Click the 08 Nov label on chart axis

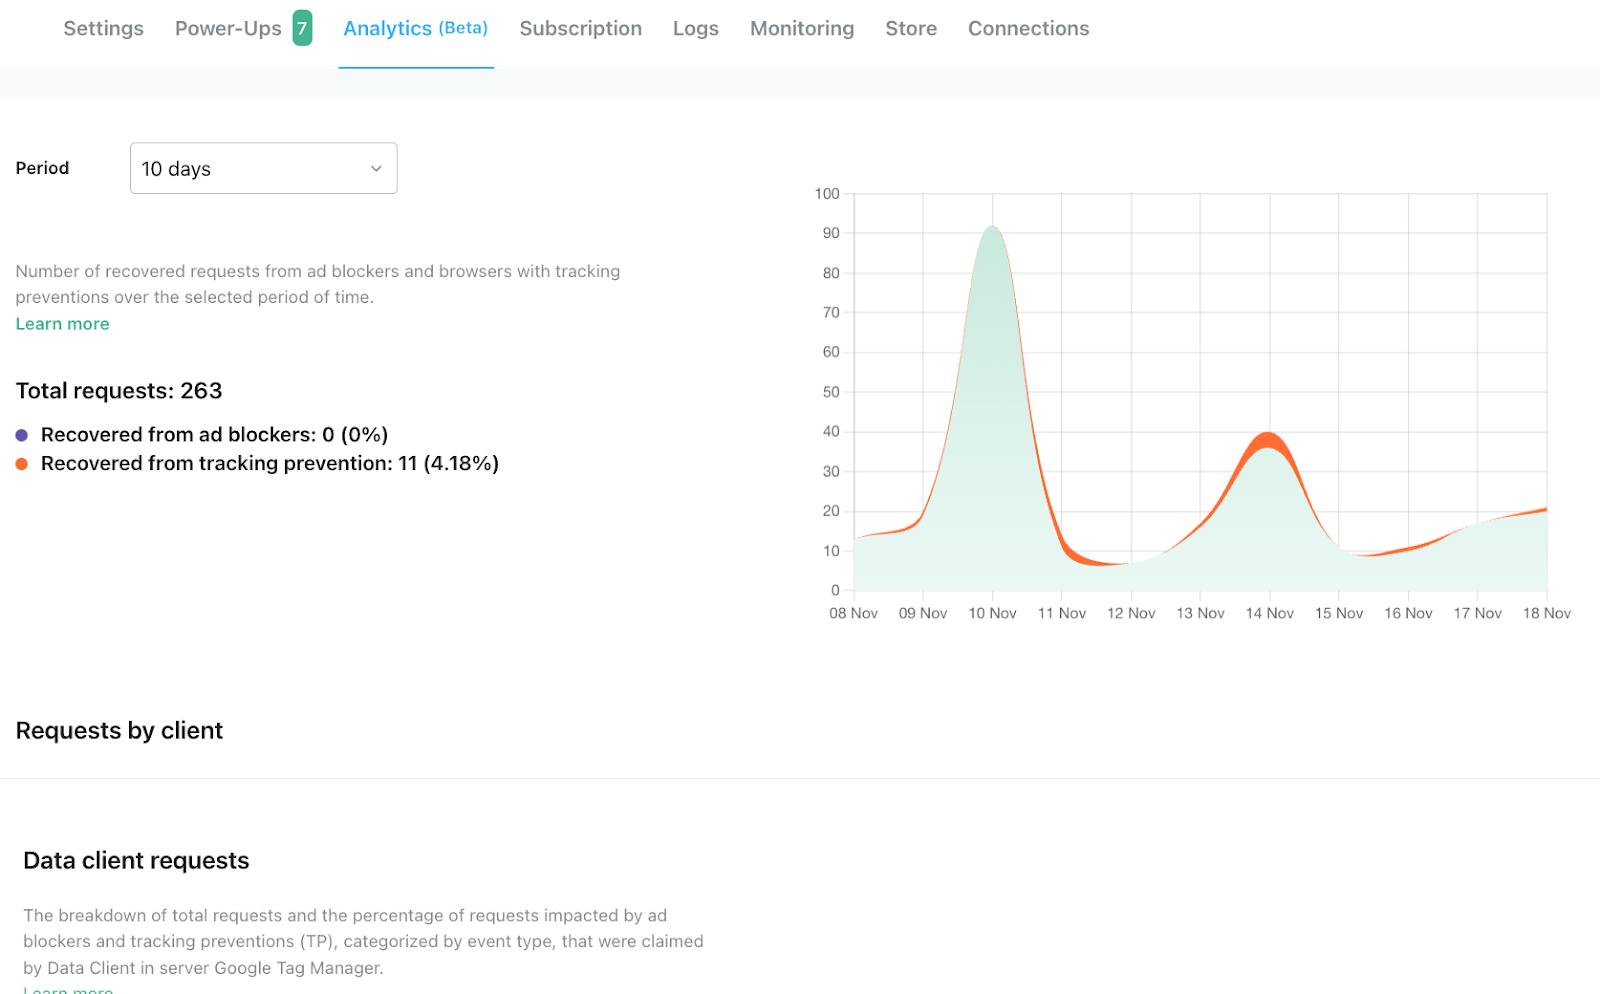(853, 613)
